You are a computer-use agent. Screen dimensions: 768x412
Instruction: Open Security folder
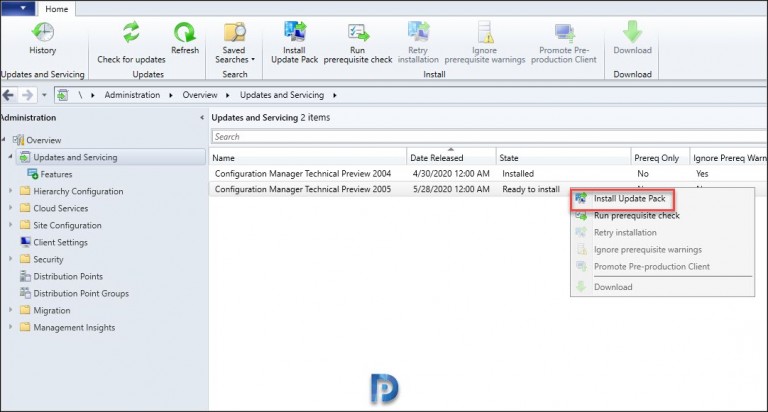[48, 260]
